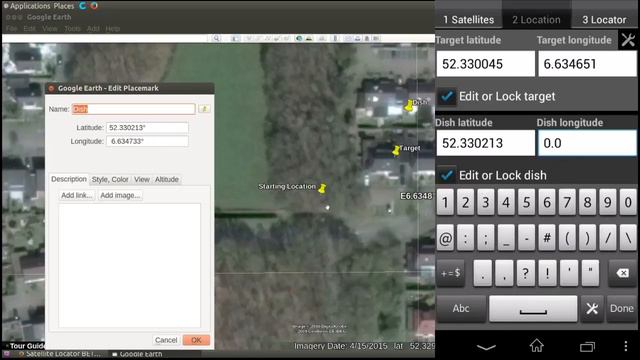
Task: Tap the Done key on the keyboard
Action: 622,309
